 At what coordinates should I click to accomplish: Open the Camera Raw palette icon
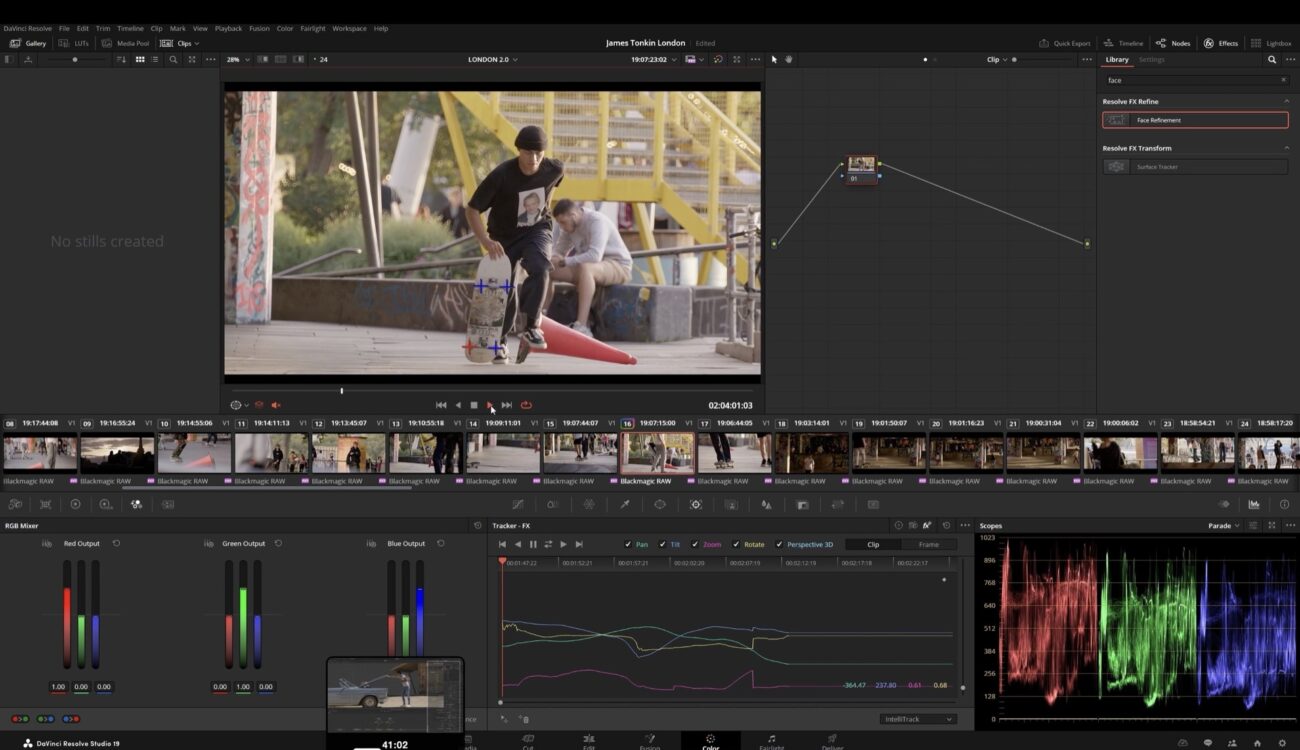coord(15,504)
